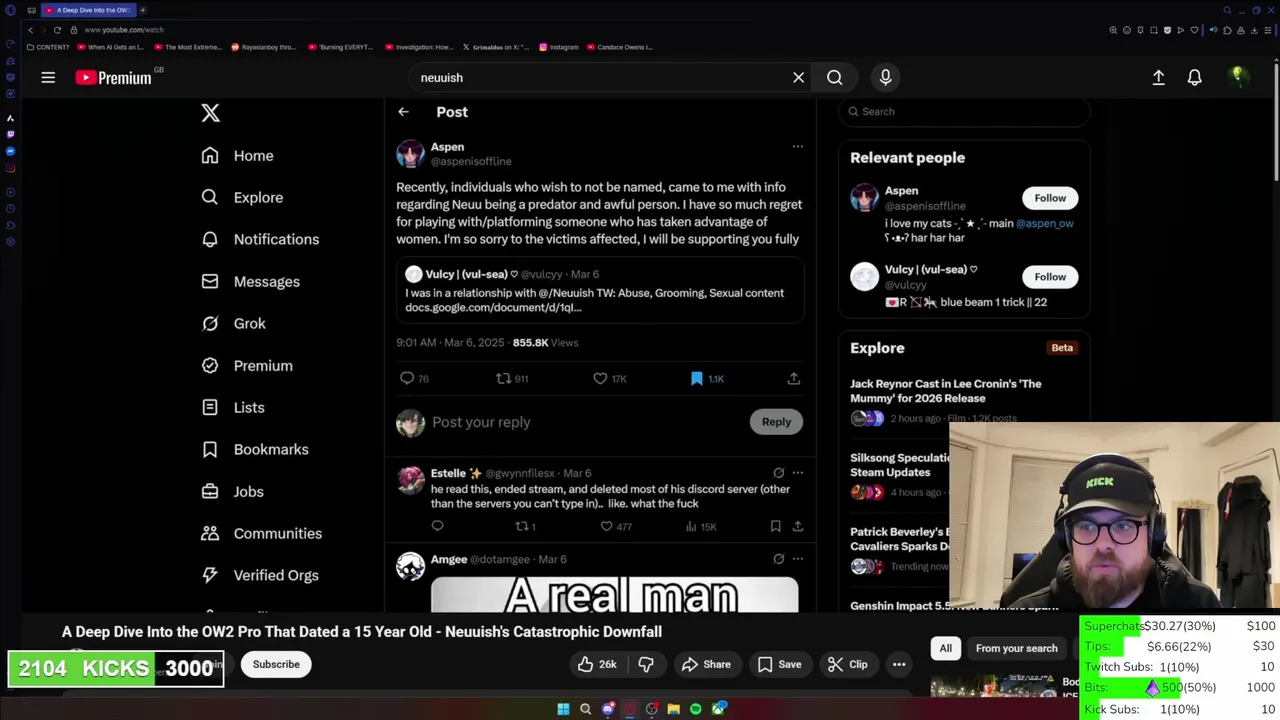The image size is (1280, 720).
Task: Like the video with 26k likes
Action: click(x=597, y=664)
